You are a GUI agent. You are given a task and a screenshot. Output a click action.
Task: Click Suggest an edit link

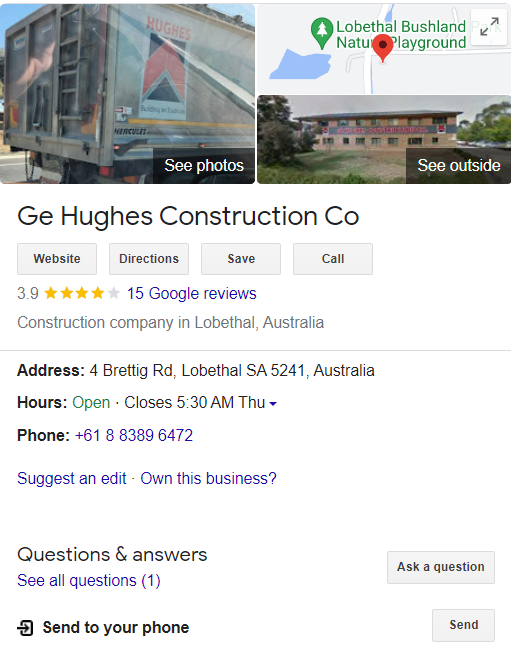[x=72, y=478]
